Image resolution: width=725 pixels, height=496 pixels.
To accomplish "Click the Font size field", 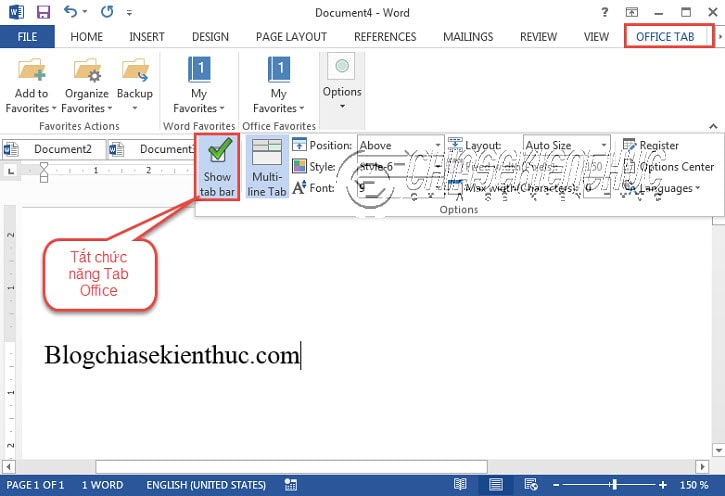I will (x=400, y=188).
